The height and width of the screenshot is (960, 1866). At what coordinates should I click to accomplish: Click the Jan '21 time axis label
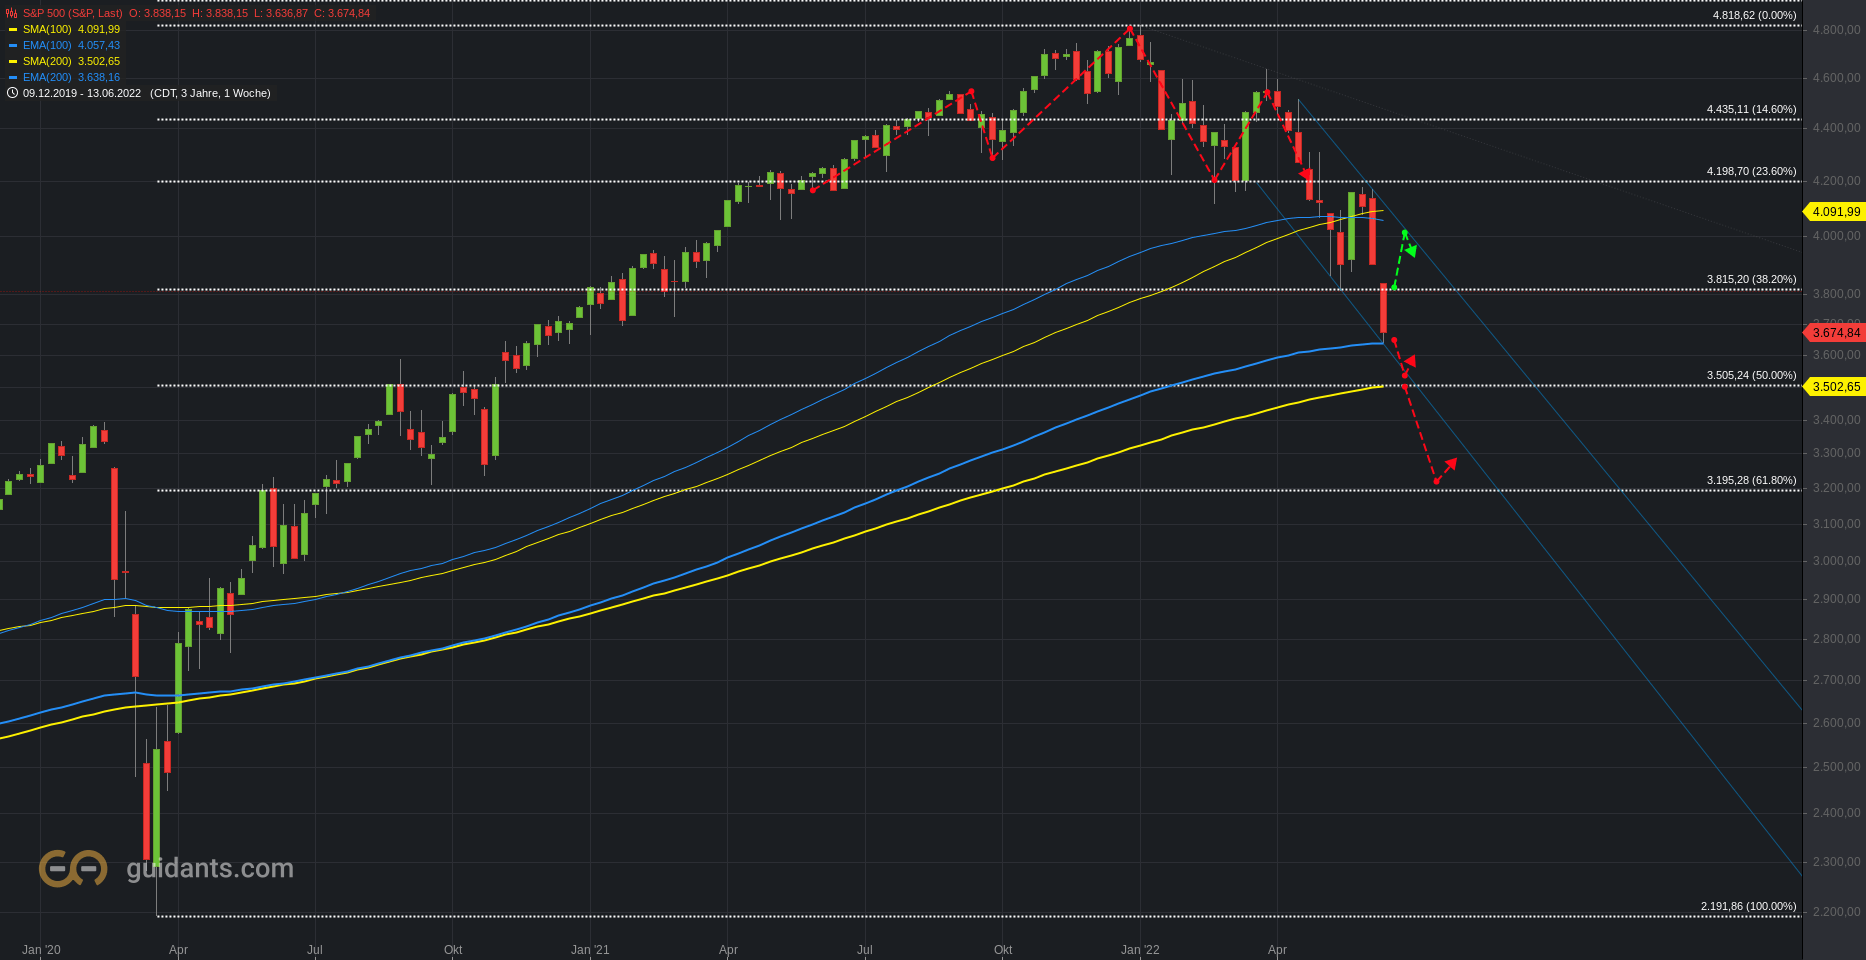(590, 950)
